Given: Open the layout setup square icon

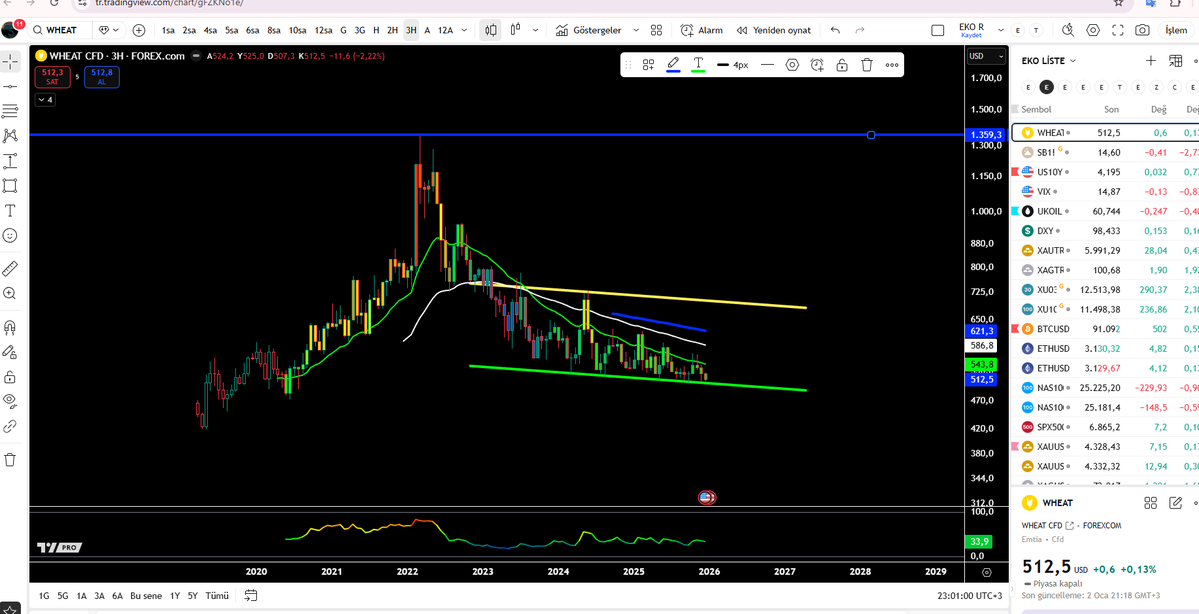Looking at the screenshot, I should point(937,31).
